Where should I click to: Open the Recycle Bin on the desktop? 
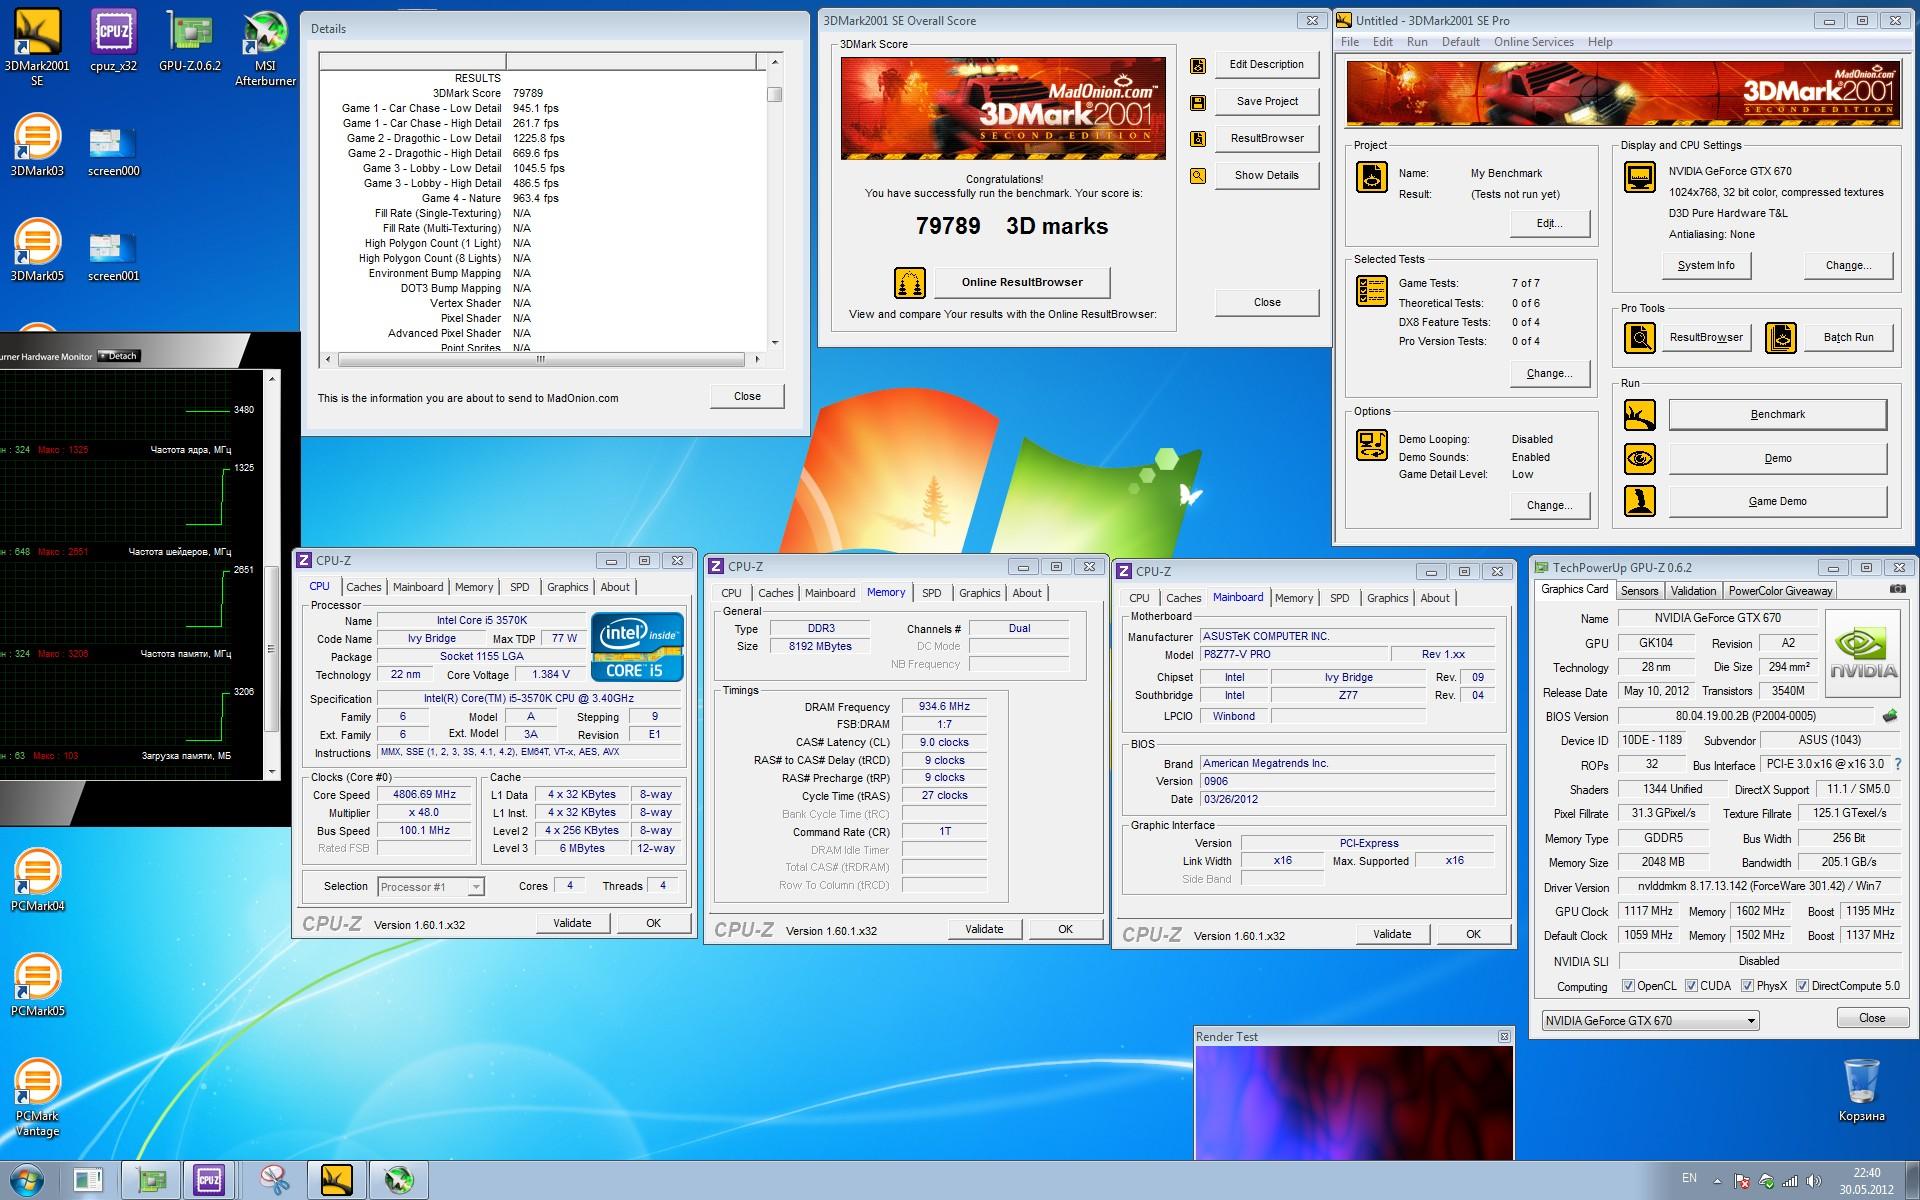coord(1861,1090)
